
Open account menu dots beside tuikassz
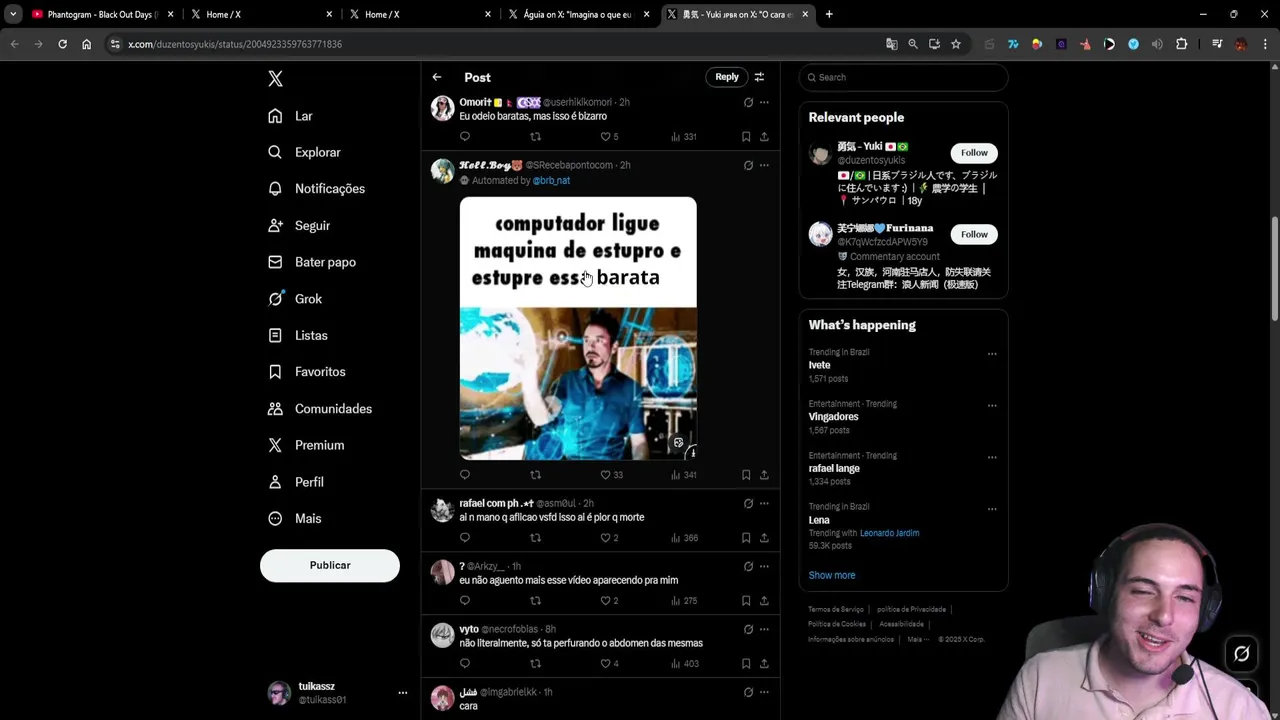pyautogui.click(x=403, y=693)
